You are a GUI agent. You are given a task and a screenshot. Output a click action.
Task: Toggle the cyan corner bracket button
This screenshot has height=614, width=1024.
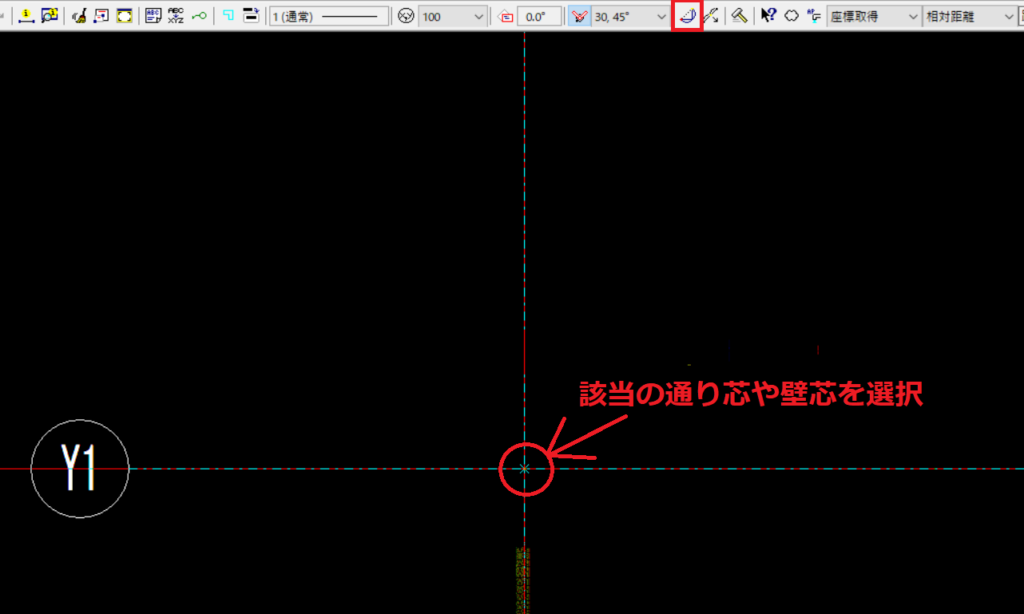tap(229, 16)
